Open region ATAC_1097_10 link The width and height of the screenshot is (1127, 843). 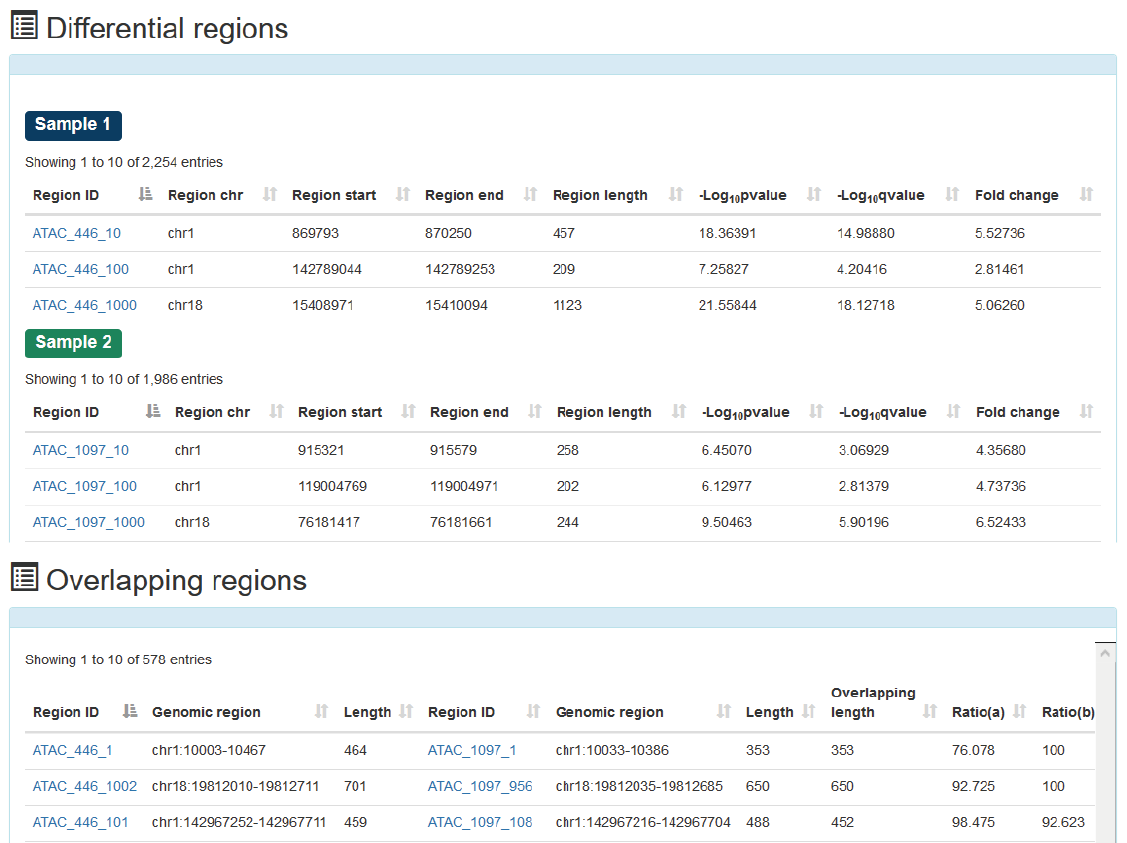[80, 450]
